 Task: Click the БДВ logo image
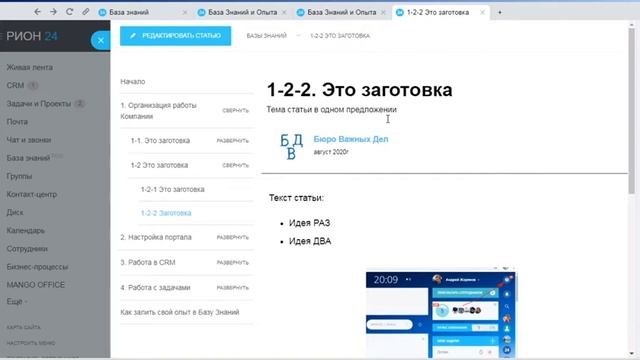[291, 146]
